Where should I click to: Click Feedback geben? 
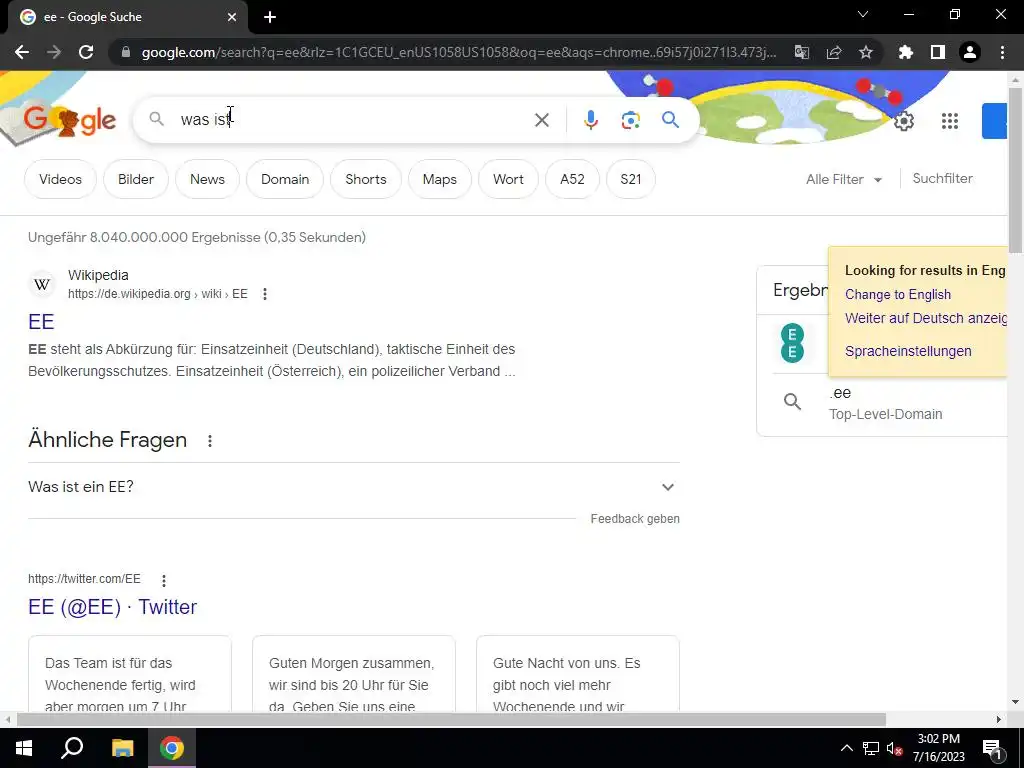click(635, 519)
